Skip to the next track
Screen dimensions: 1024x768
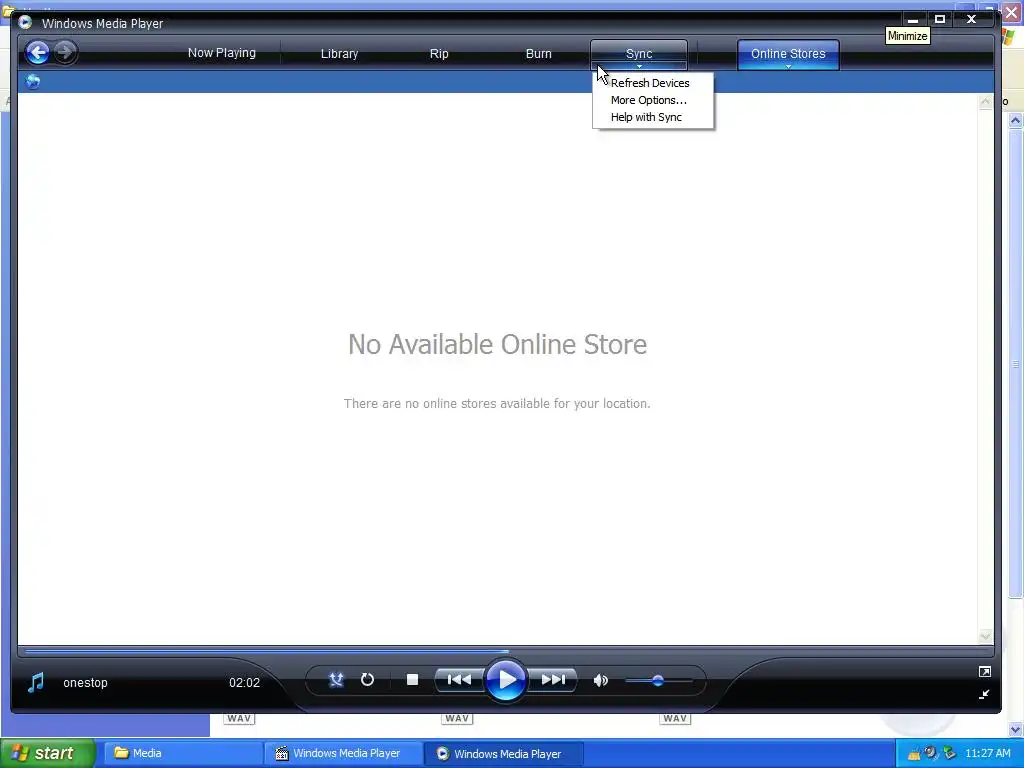[553, 680]
